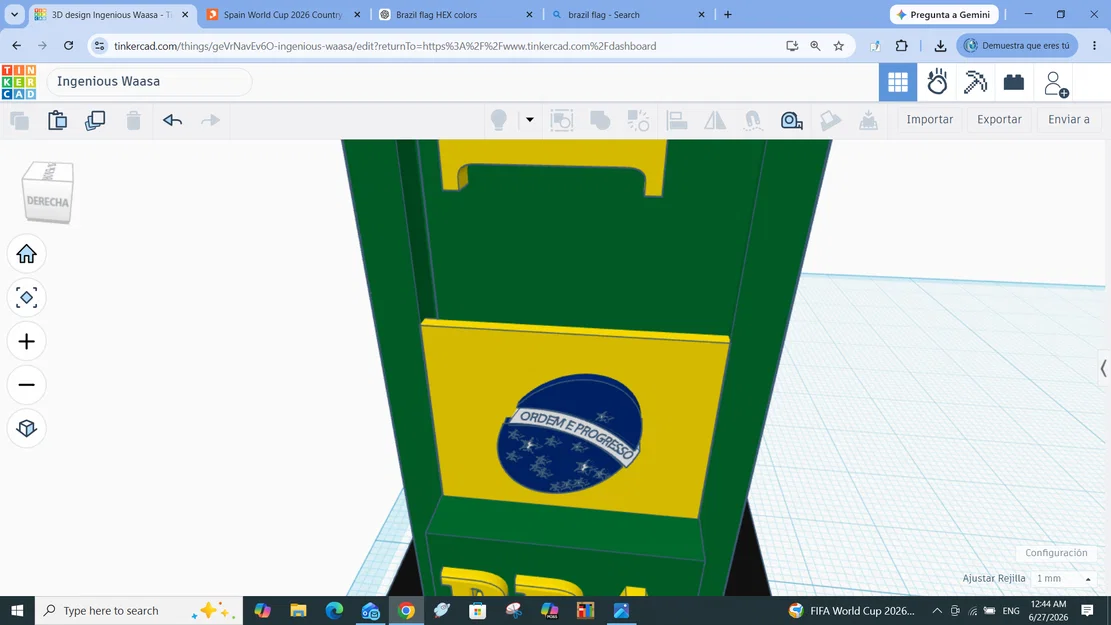Zoom out with the minus button
The image size is (1111, 625).
click(26, 385)
